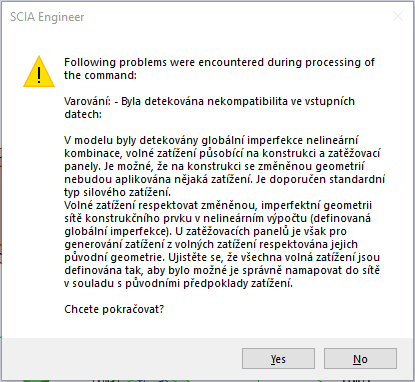Click the 'sítě konstrukčního prvku' text line
This screenshot has height=382, width=415.
pos(217,218)
